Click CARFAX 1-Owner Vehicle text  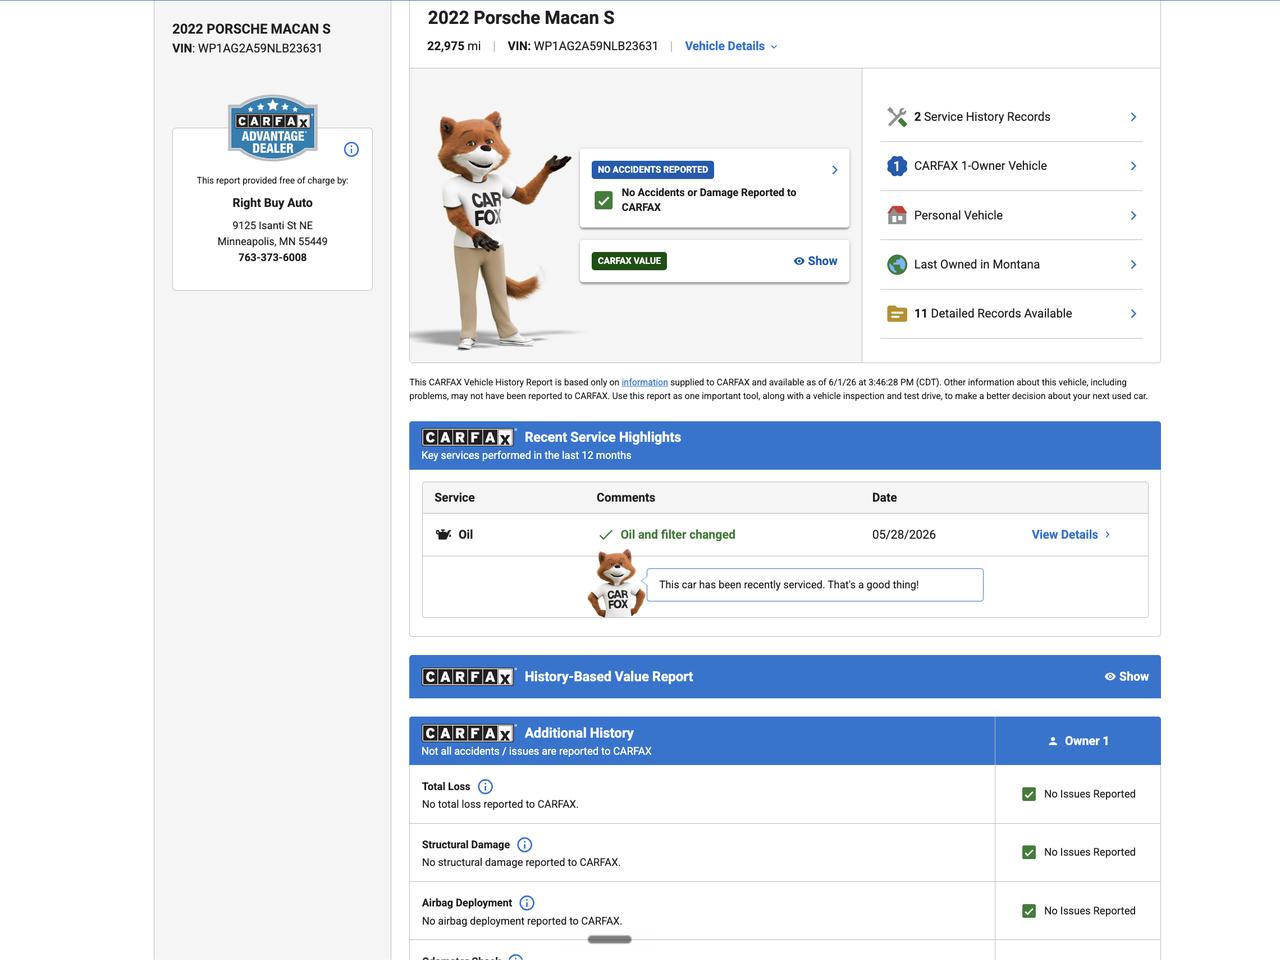pos(980,166)
